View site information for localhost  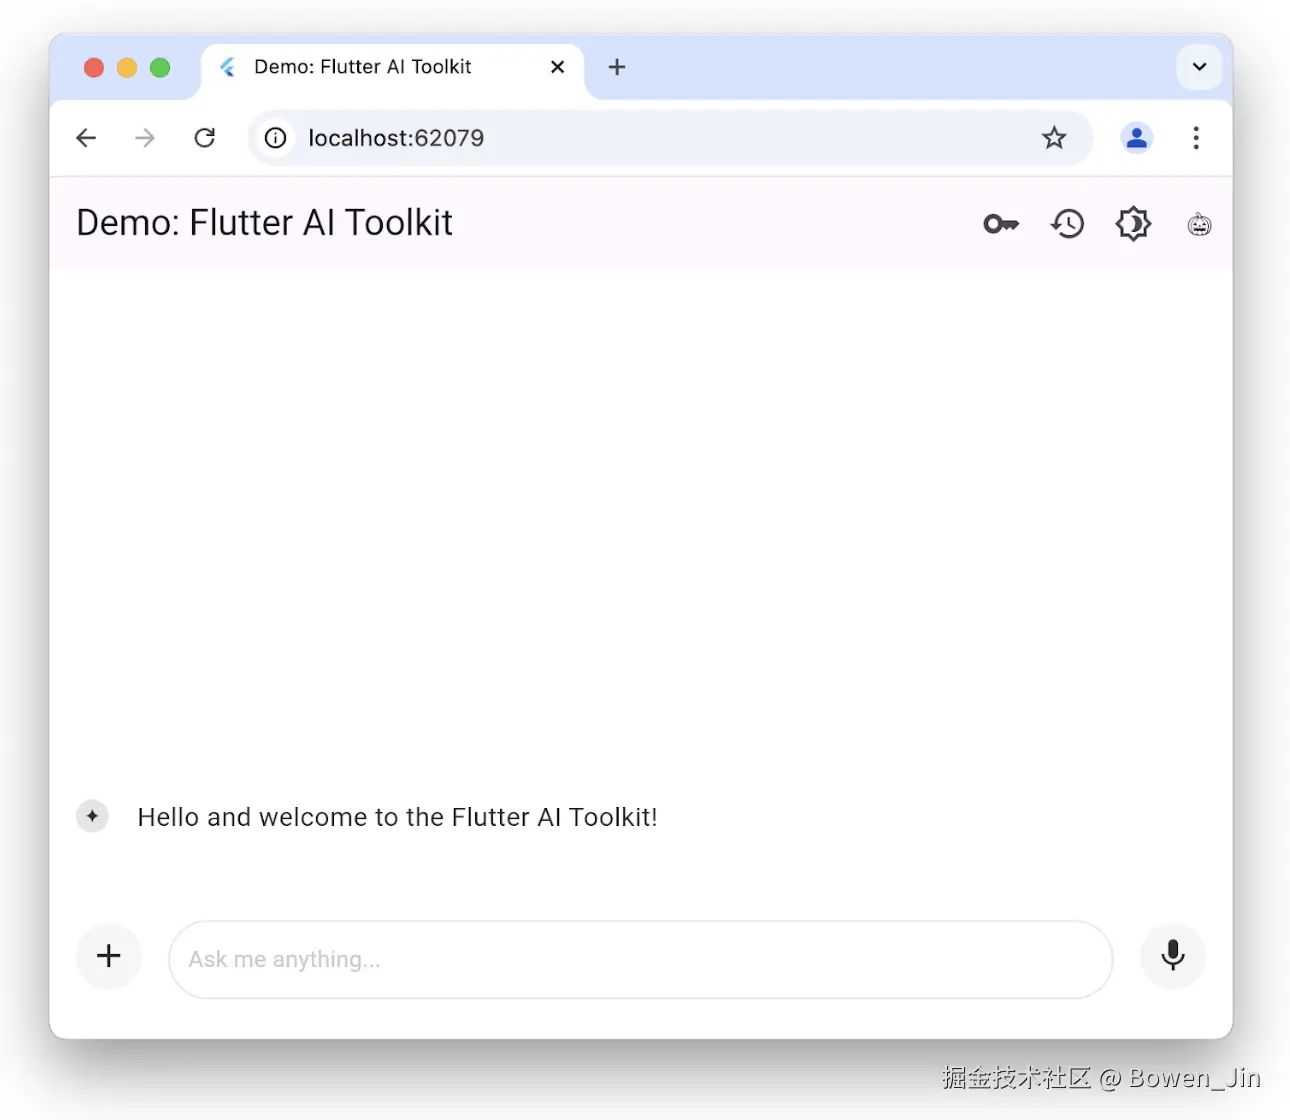click(x=276, y=138)
